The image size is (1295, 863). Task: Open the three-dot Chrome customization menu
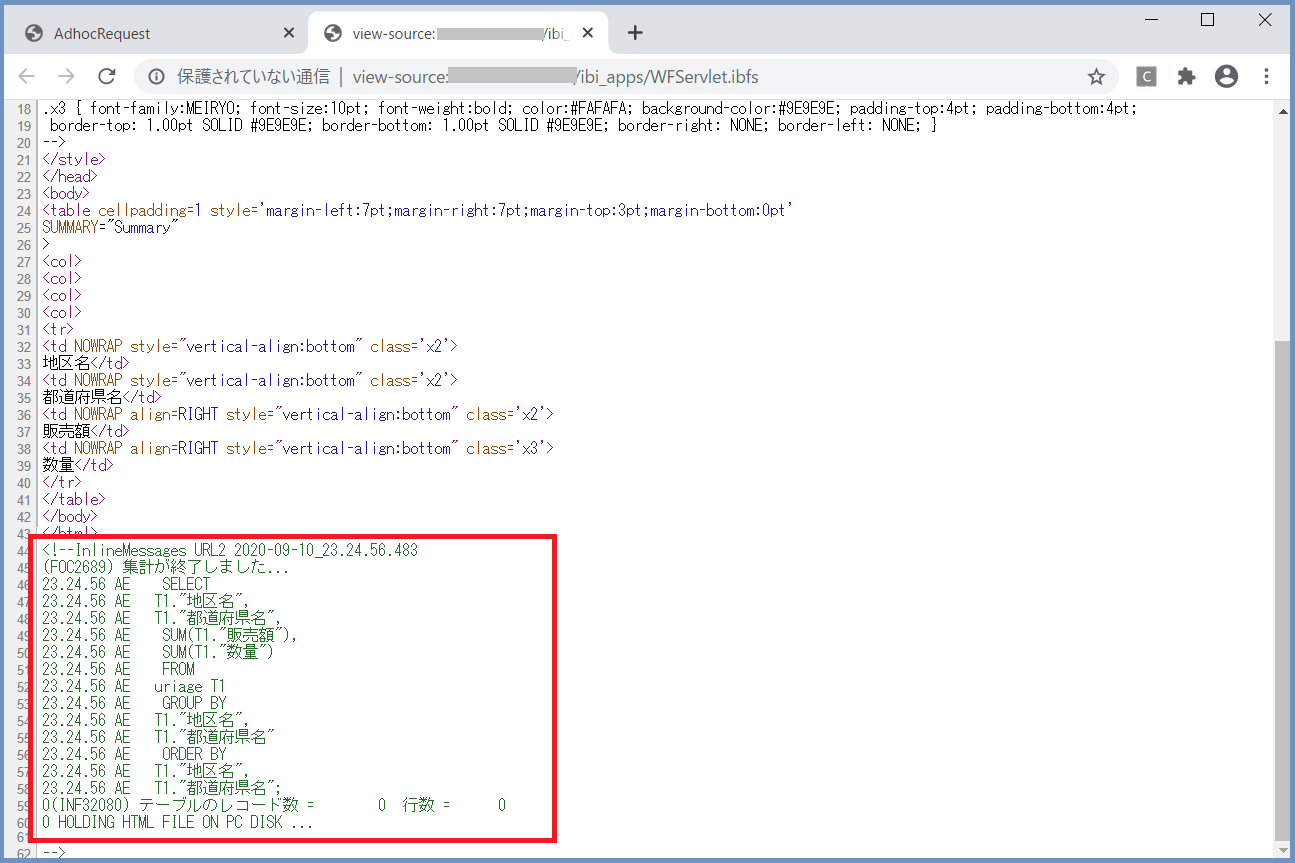pos(1266,76)
